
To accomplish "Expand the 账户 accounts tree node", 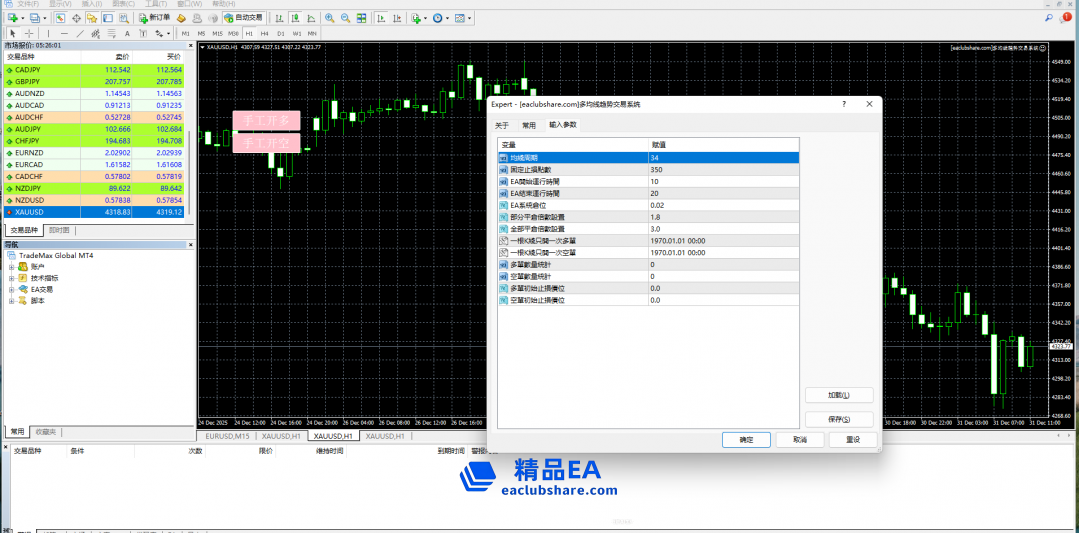I will tap(12, 267).
